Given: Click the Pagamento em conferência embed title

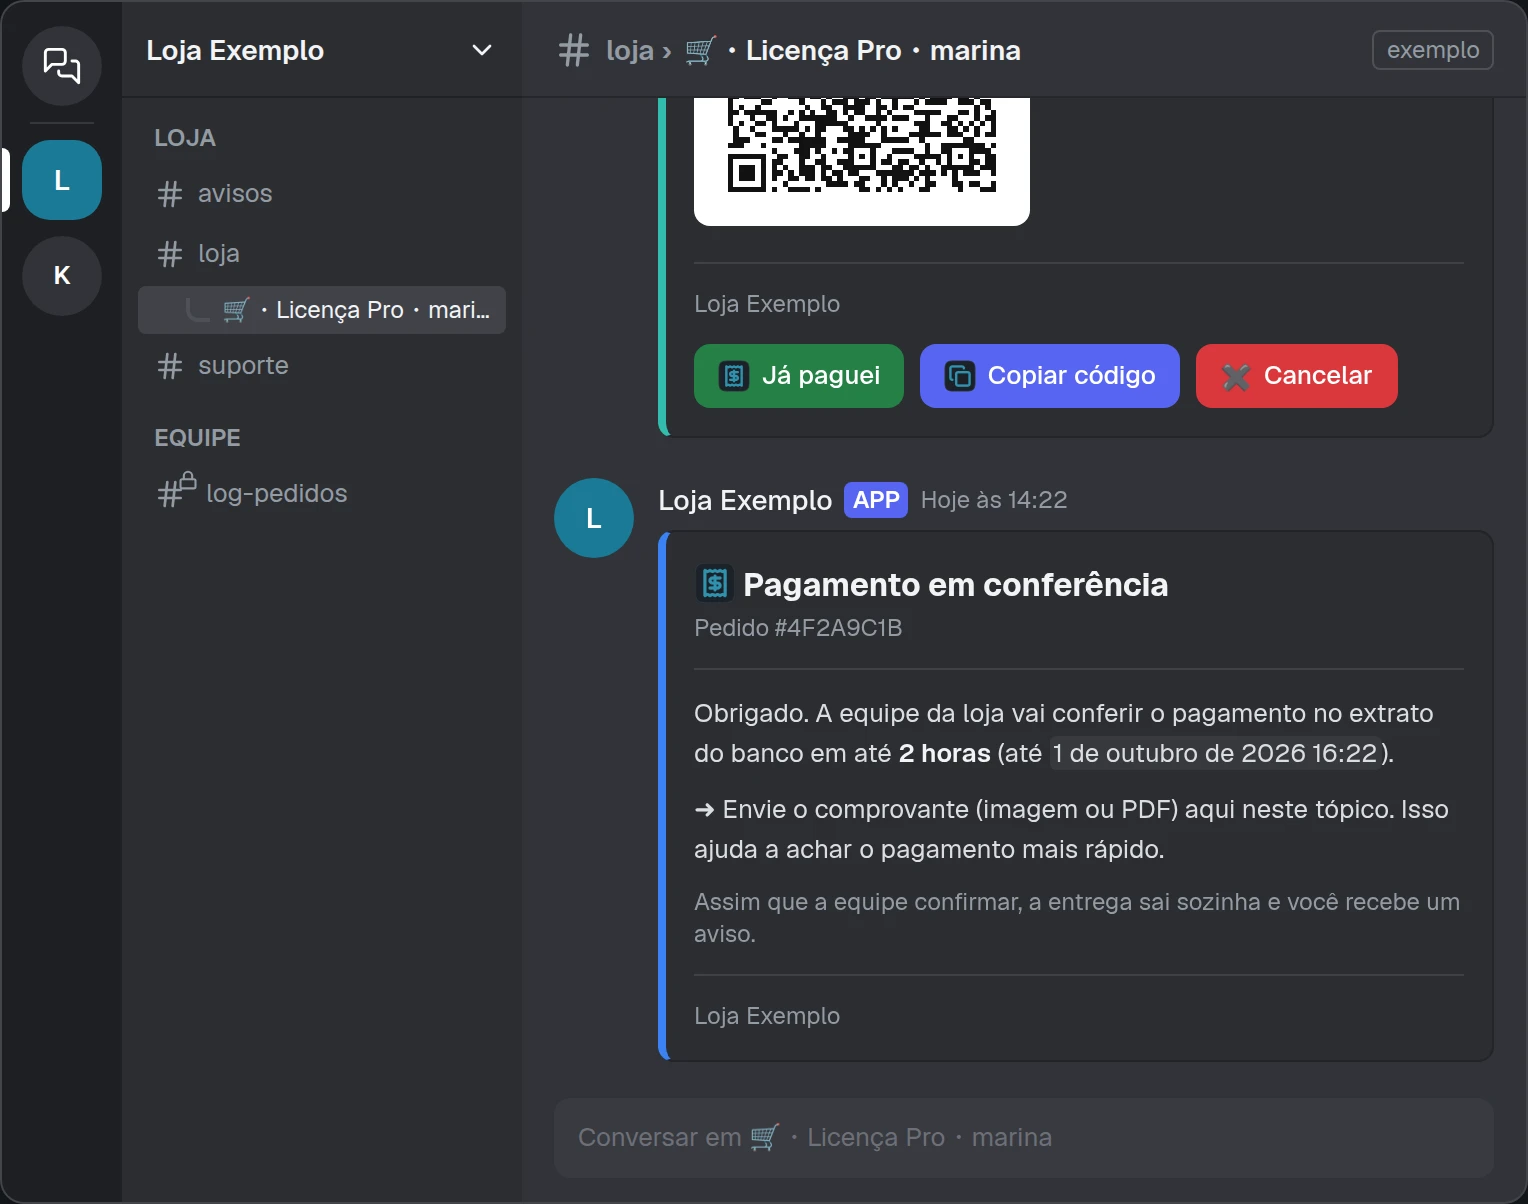Looking at the screenshot, I should (x=956, y=584).
